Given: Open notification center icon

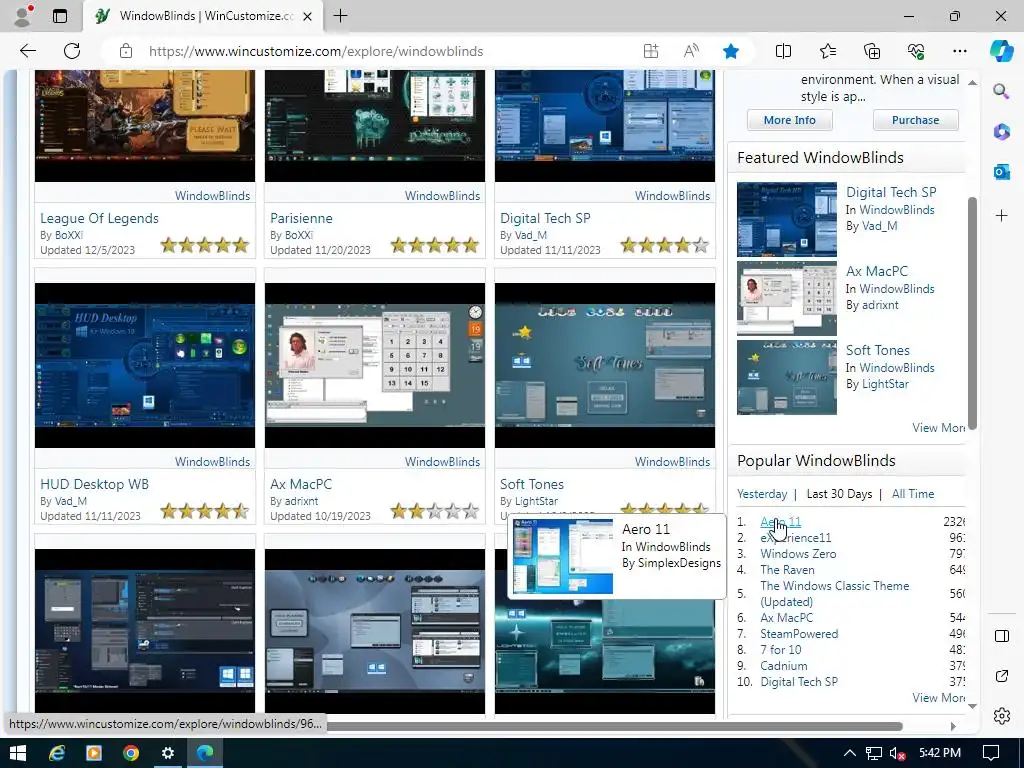Looking at the screenshot, I should [x=991, y=753].
